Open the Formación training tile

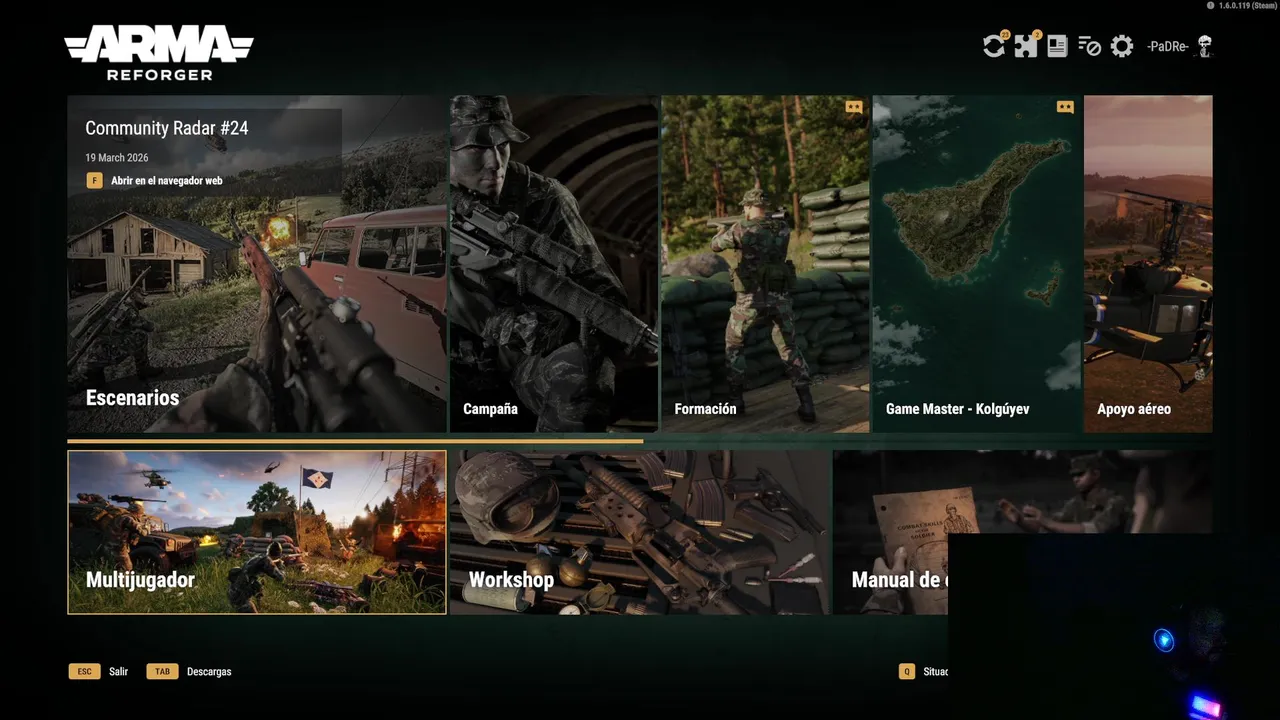[x=766, y=264]
